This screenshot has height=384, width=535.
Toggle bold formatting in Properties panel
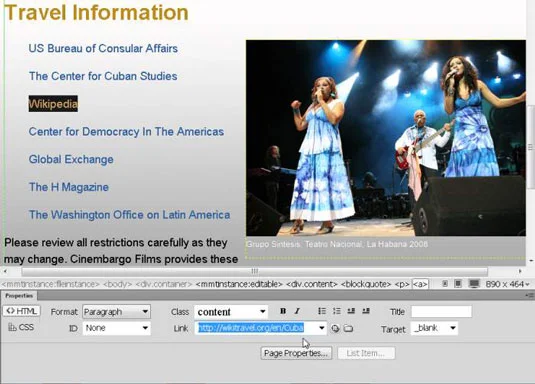coord(283,311)
